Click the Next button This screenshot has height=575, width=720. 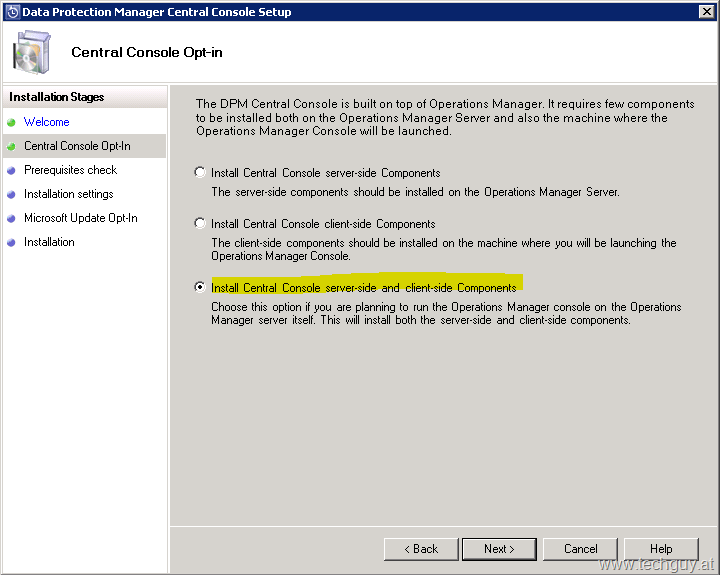coord(499,549)
